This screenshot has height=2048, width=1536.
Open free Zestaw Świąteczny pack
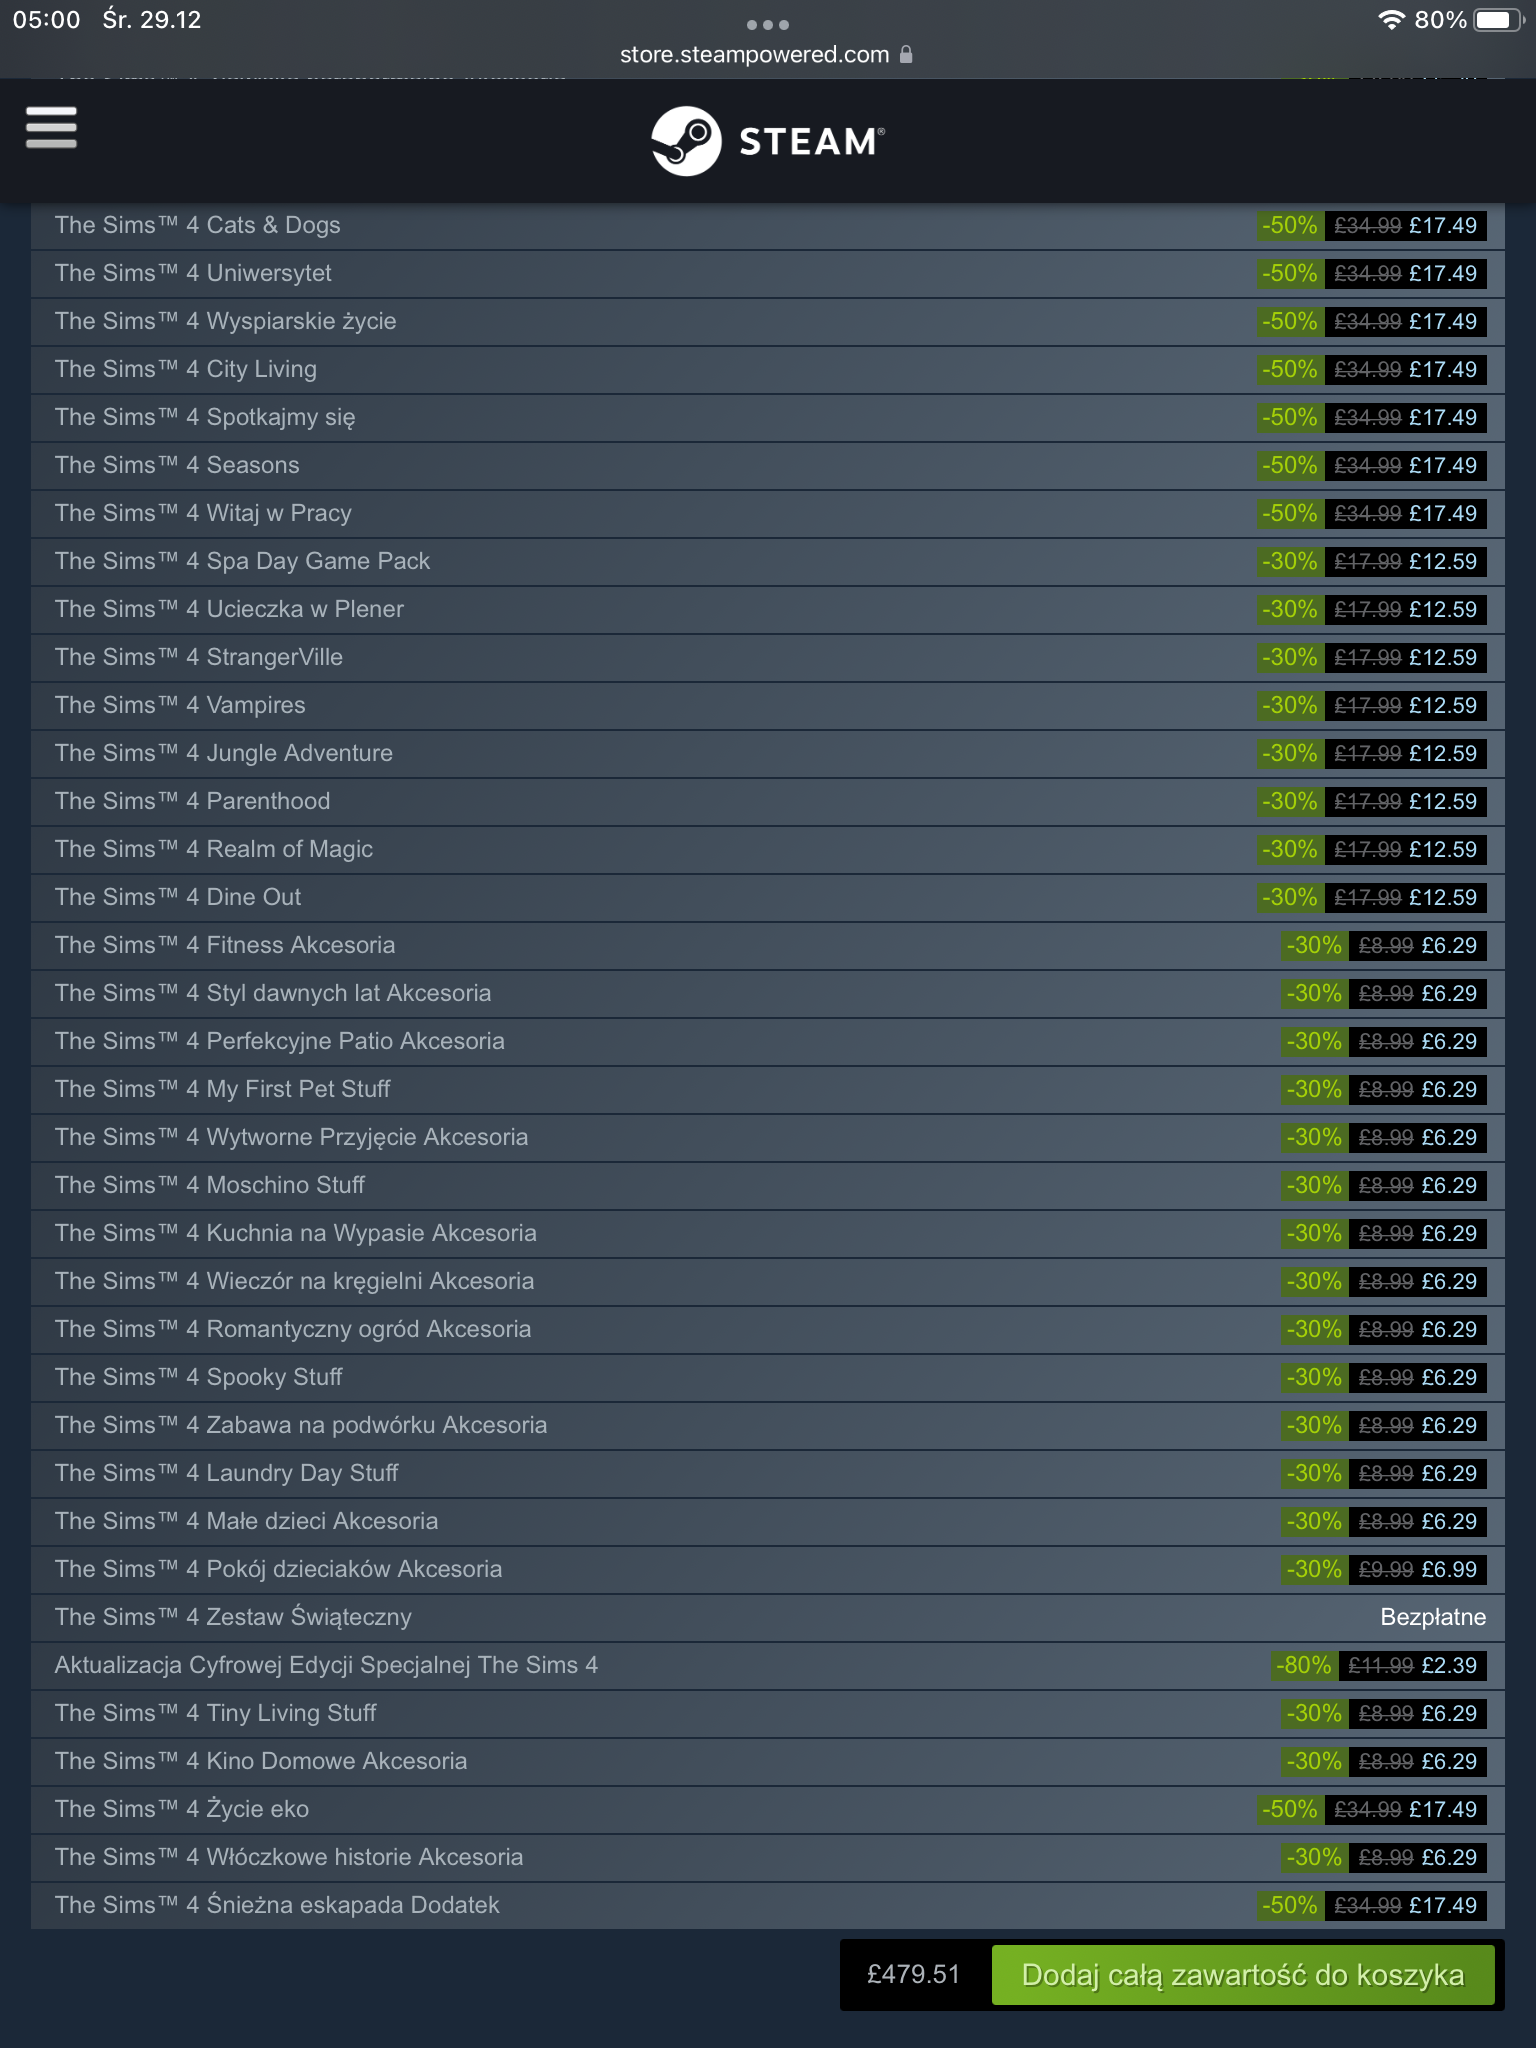[x=233, y=1617]
